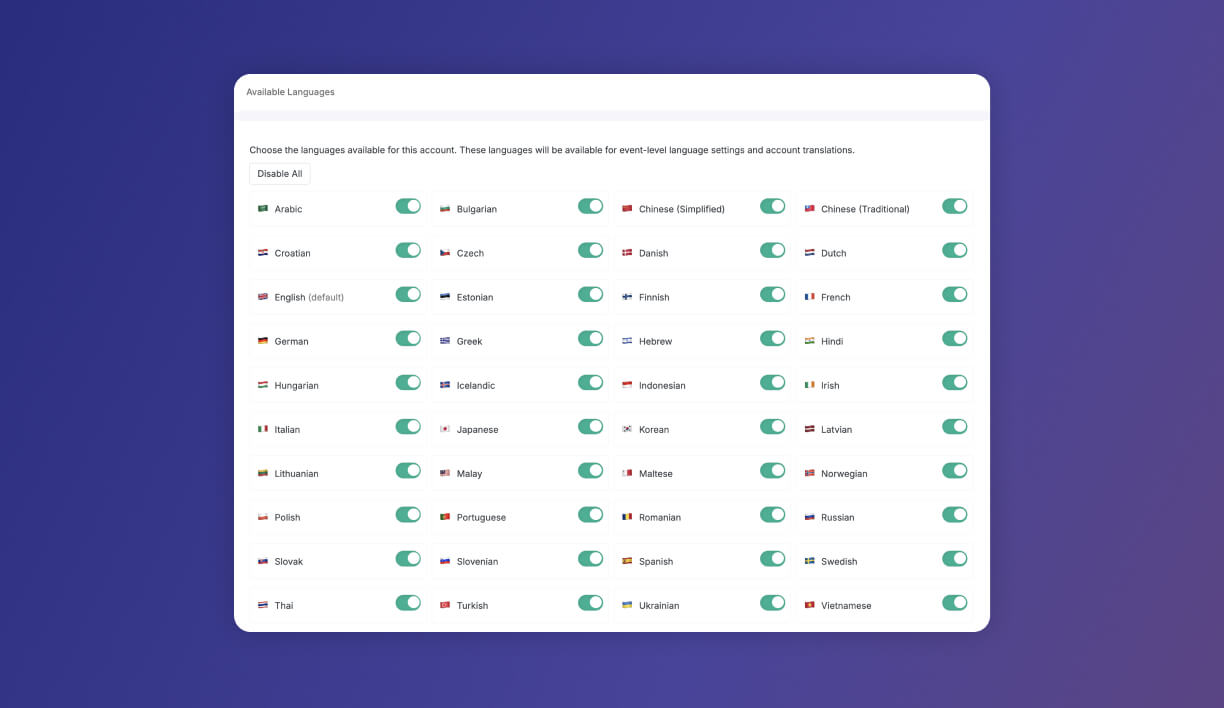Toggle the Hindi language switch
The width and height of the screenshot is (1224, 708).
[x=954, y=338]
